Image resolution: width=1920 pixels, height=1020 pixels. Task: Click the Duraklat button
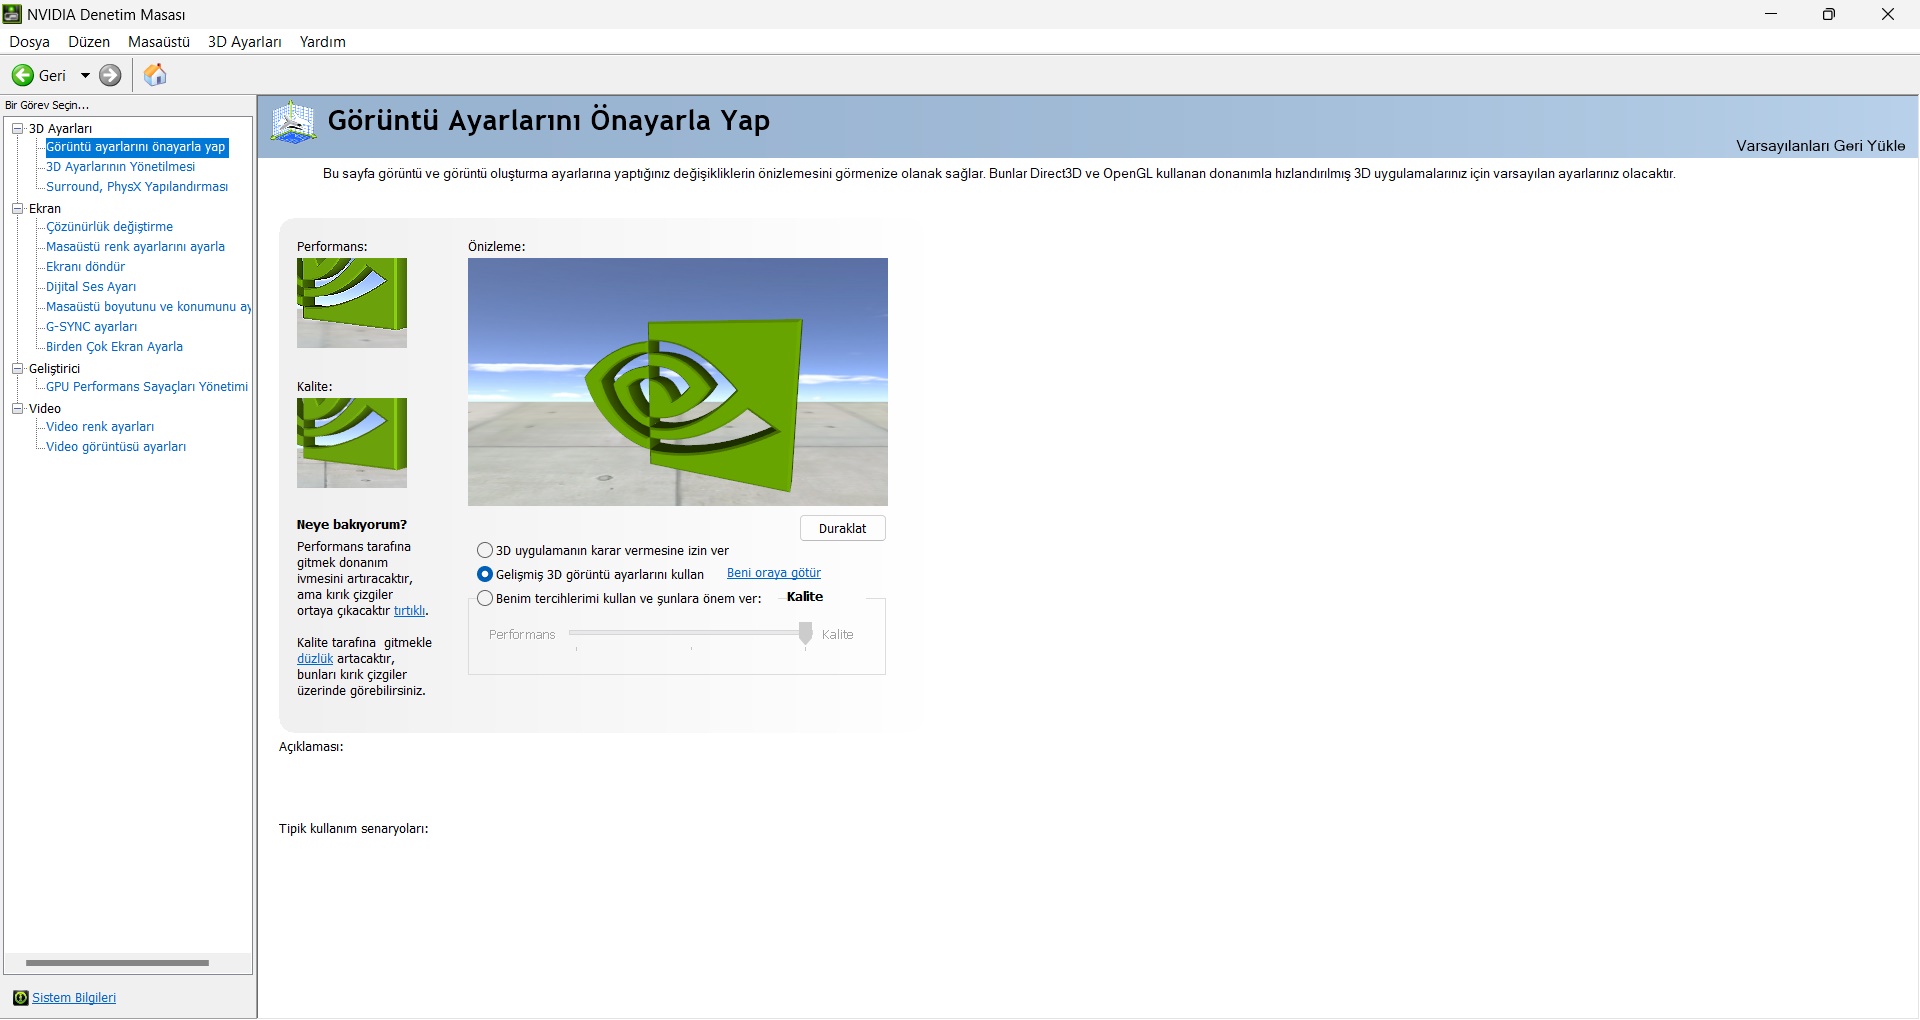843,528
